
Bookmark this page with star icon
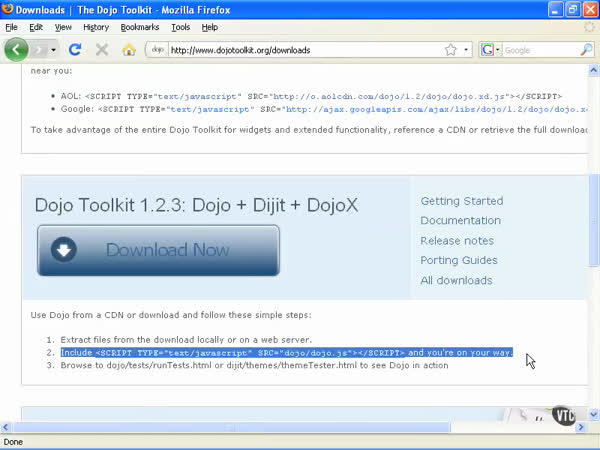451,49
